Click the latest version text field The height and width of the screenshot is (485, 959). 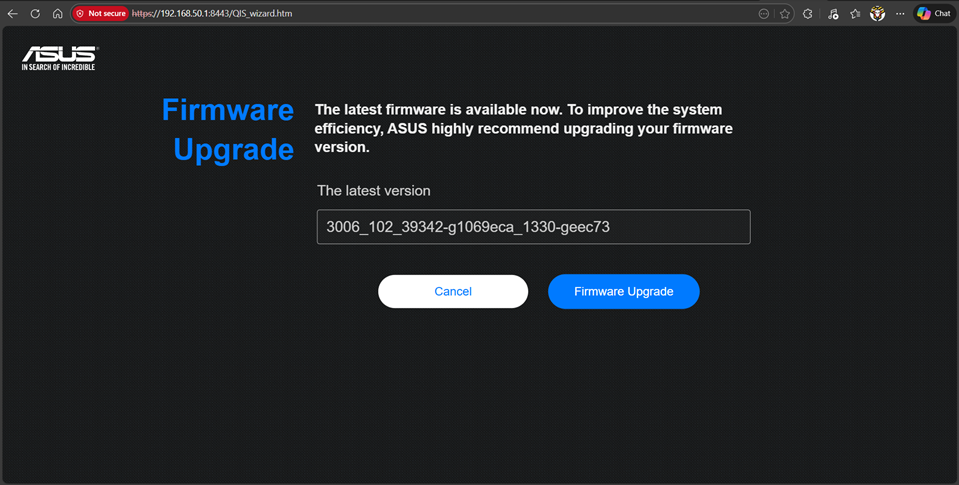[x=533, y=227]
